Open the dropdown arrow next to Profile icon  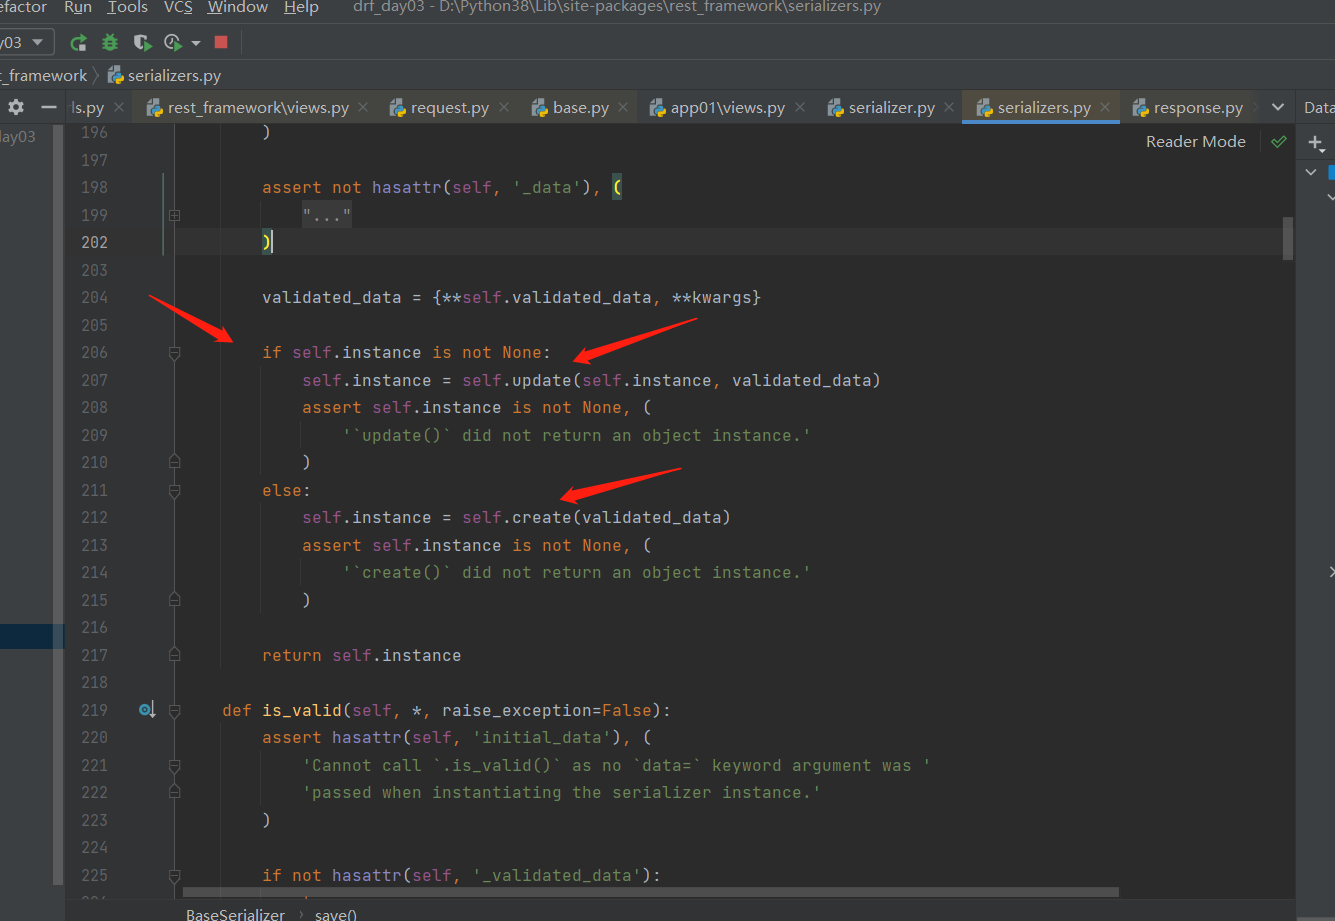coord(196,43)
